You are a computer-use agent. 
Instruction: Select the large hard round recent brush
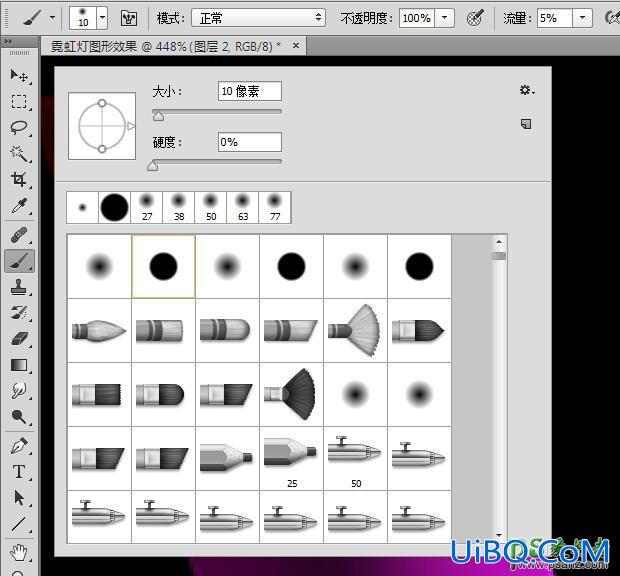(x=115, y=208)
